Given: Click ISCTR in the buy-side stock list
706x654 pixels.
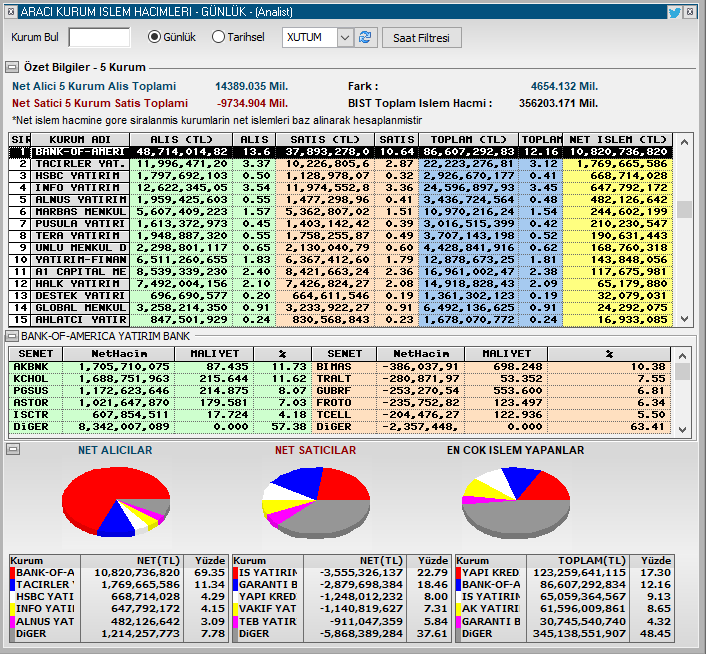Looking at the screenshot, I should click(31, 415).
